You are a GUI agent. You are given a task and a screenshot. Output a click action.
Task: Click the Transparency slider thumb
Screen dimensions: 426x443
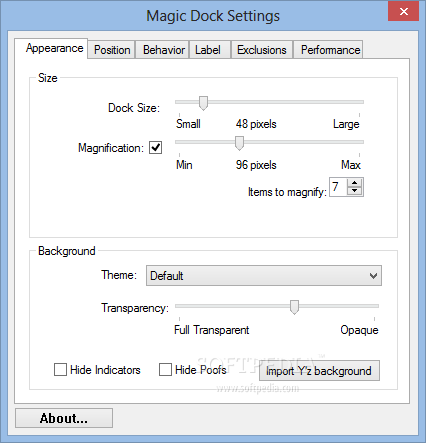pos(294,307)
